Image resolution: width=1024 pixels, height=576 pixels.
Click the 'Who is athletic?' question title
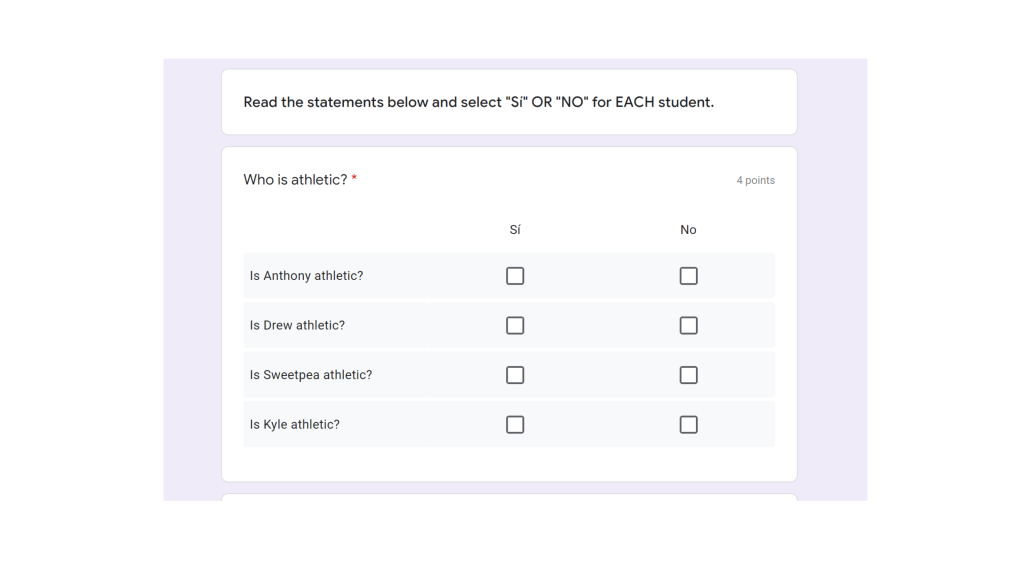(x=295, y=180)
